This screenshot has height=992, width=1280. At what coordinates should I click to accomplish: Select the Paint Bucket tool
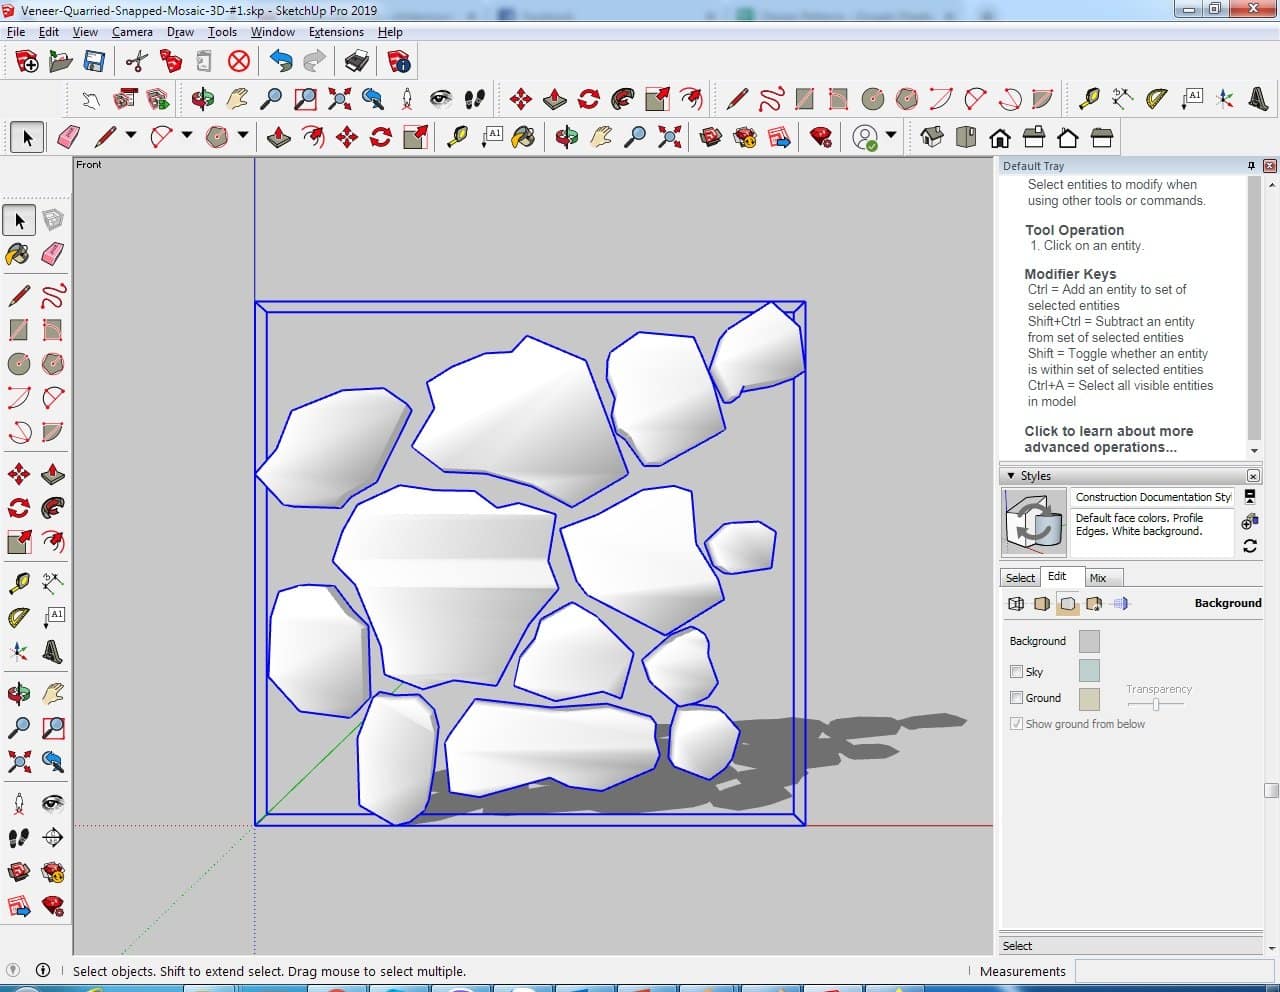(x=18, y=254)
